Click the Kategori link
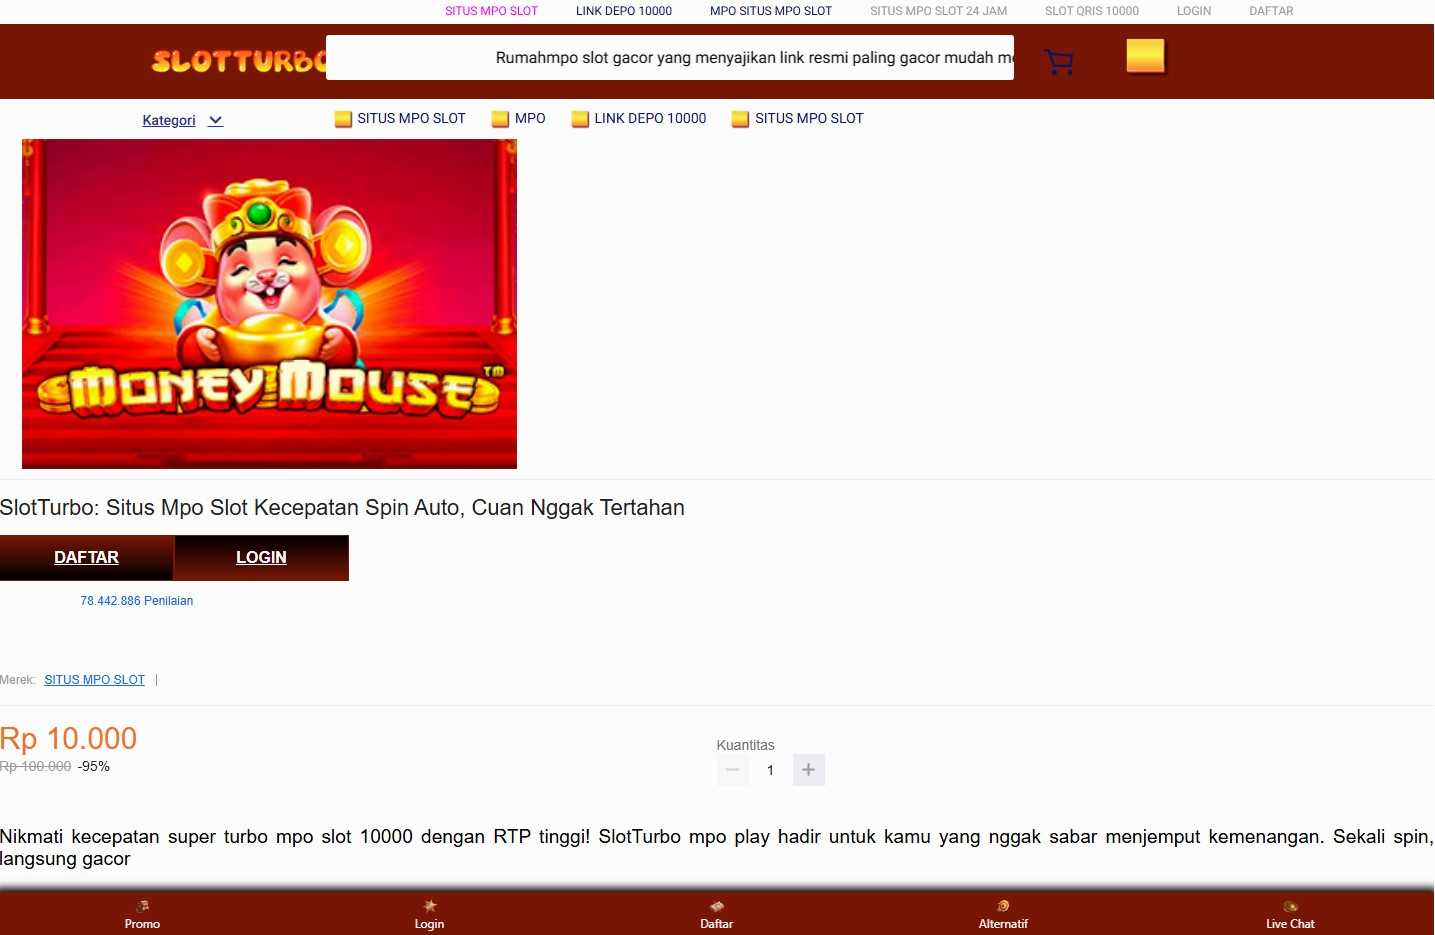The width and height of the screenshot is (1435, 935). pos(169,120)
